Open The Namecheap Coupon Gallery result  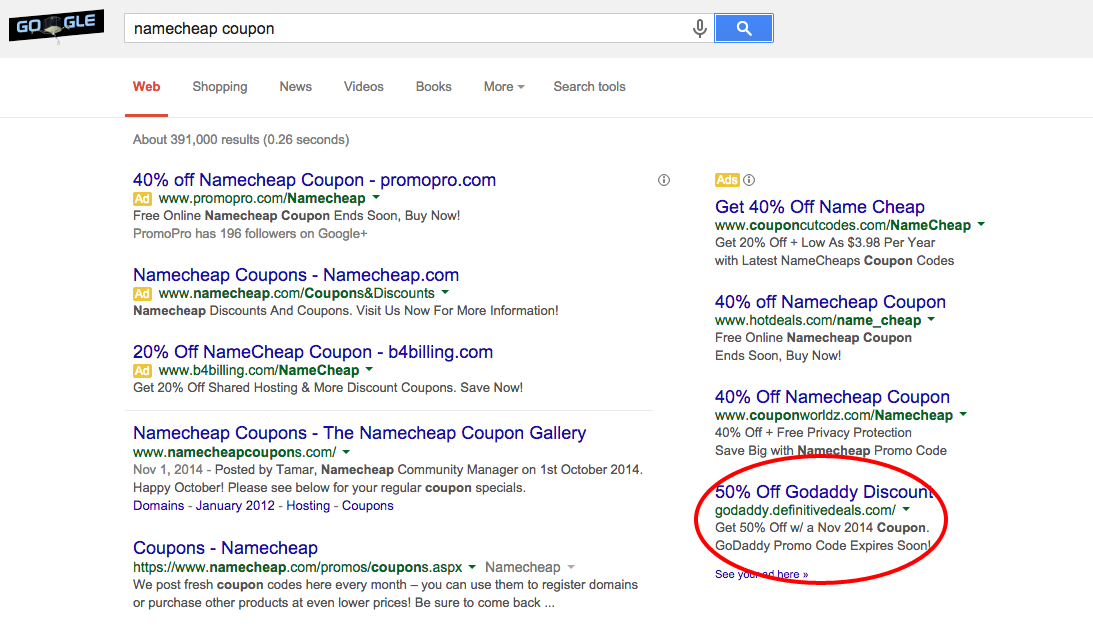(x=359, y=433)
